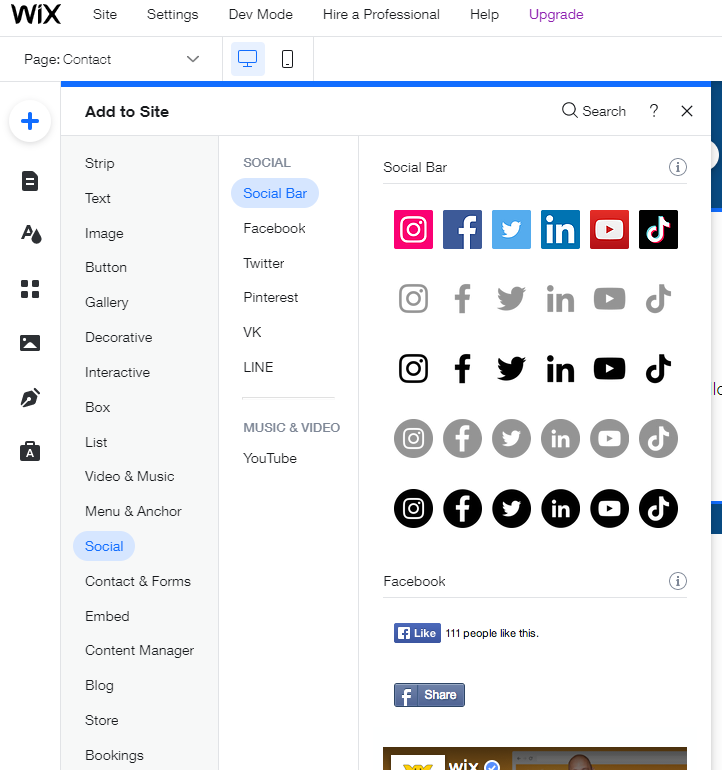Screen dimensions: 722x770
Task: Jump to Facebook subcategory
Action: click(x=275, y=228)
